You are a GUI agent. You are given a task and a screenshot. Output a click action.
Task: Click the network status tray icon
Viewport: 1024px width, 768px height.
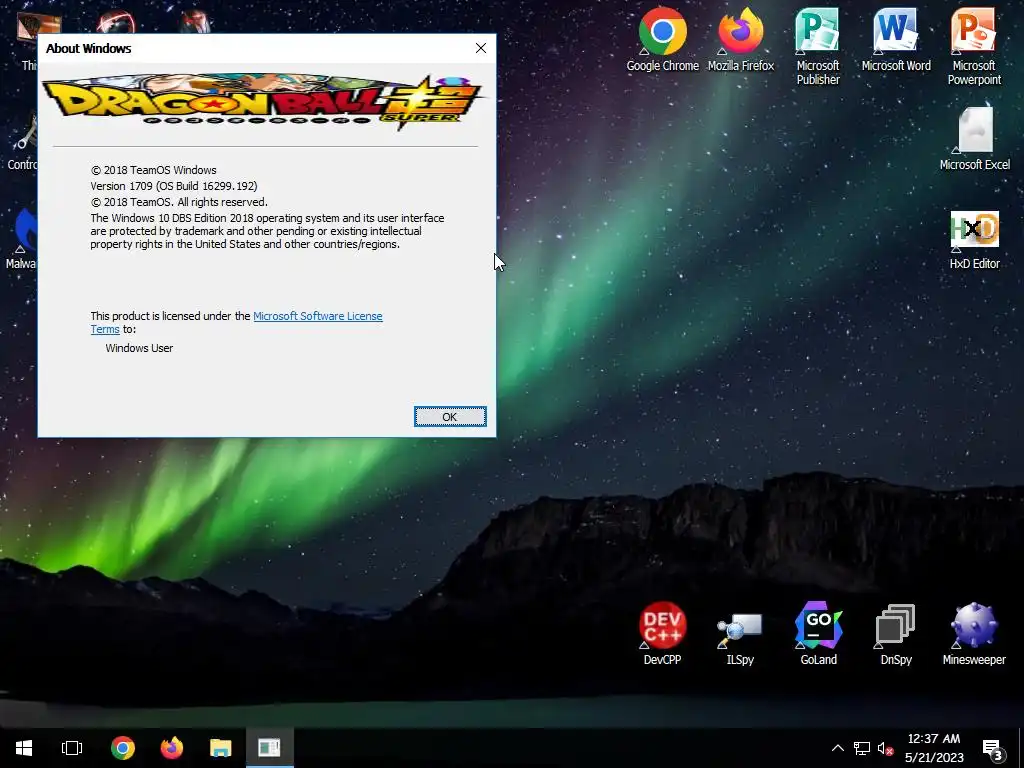pyautogui.click(x=861, y=748)
